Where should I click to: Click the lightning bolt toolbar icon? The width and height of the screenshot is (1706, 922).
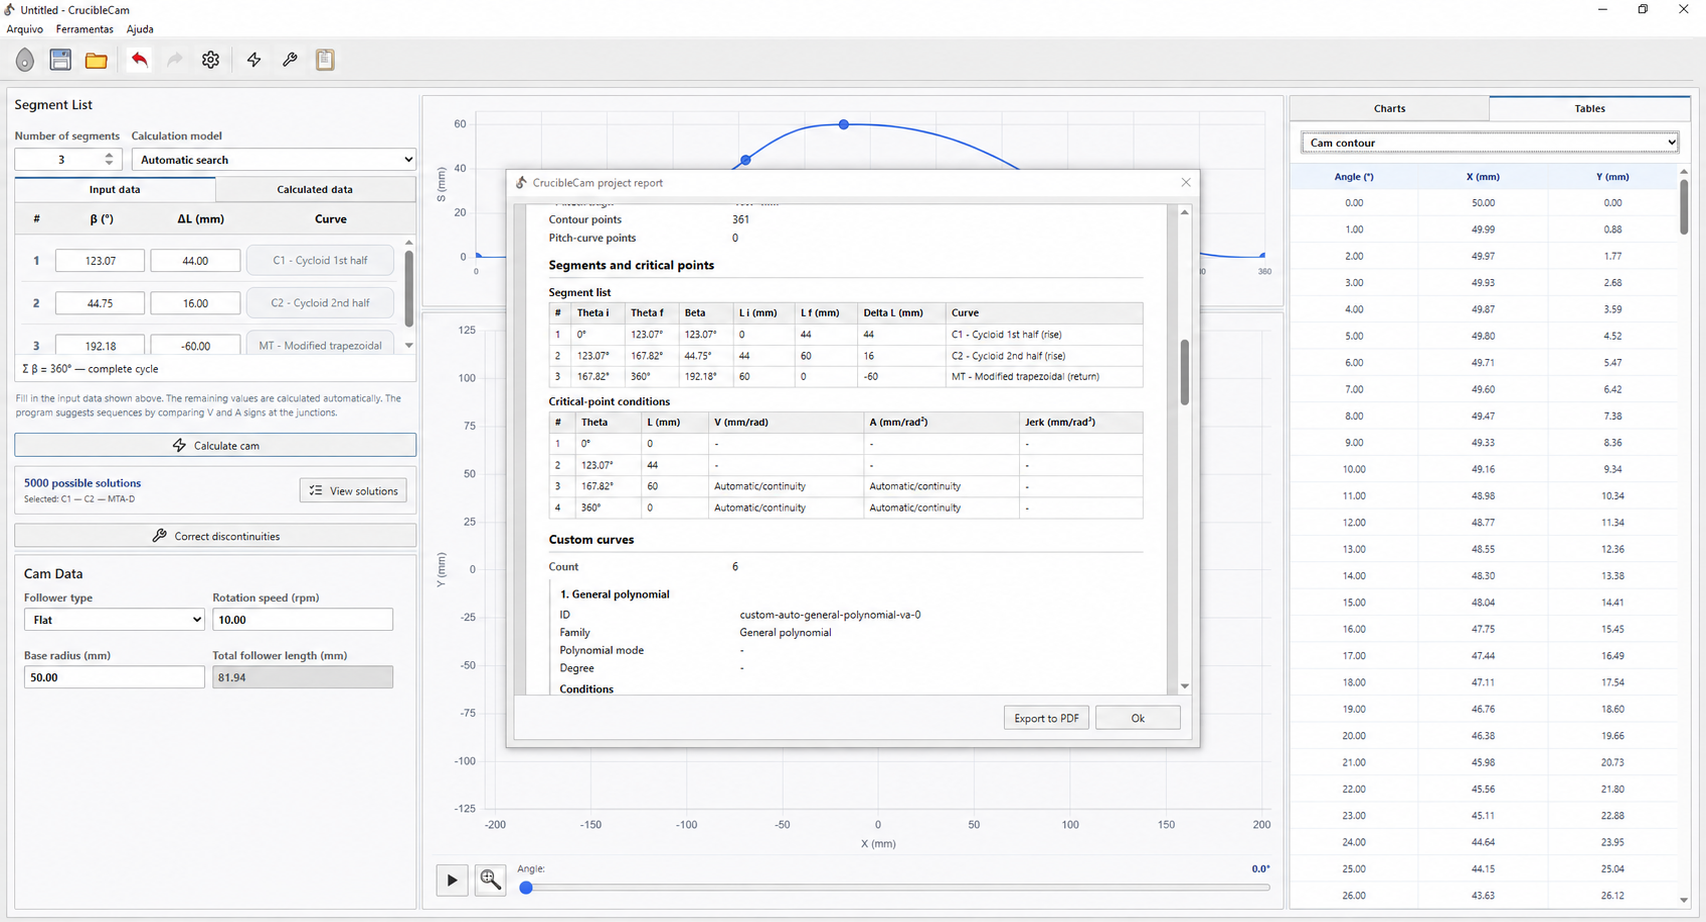pyautogui.click(x=254, y=60)
